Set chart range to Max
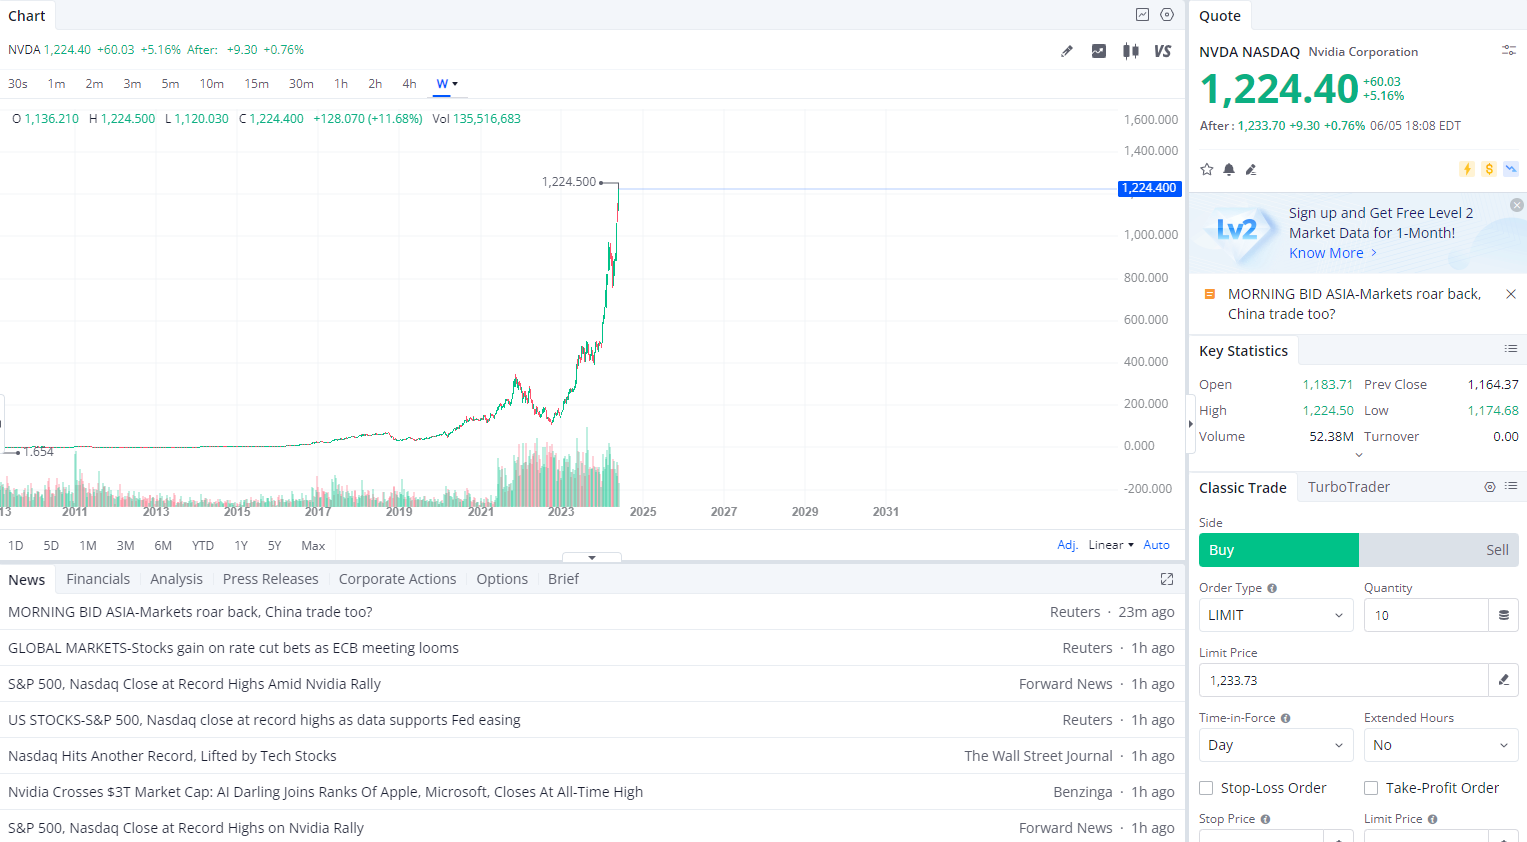This screenshot has height=842, width=1527. [x=313, y=545]
